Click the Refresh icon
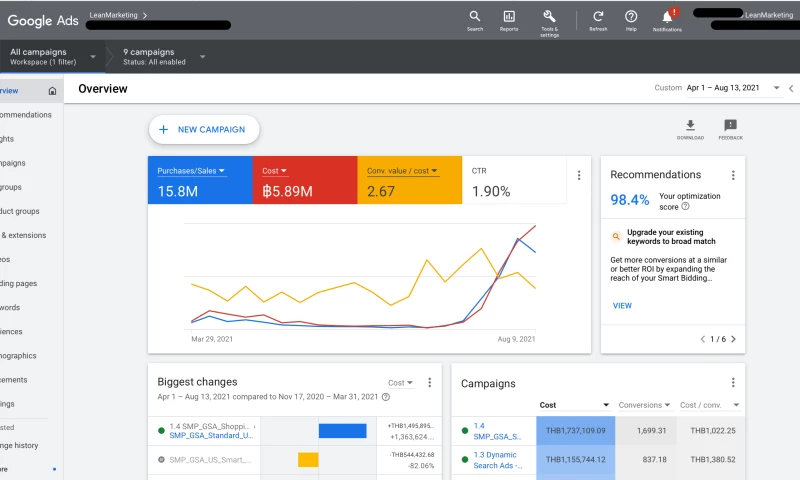 598,16
